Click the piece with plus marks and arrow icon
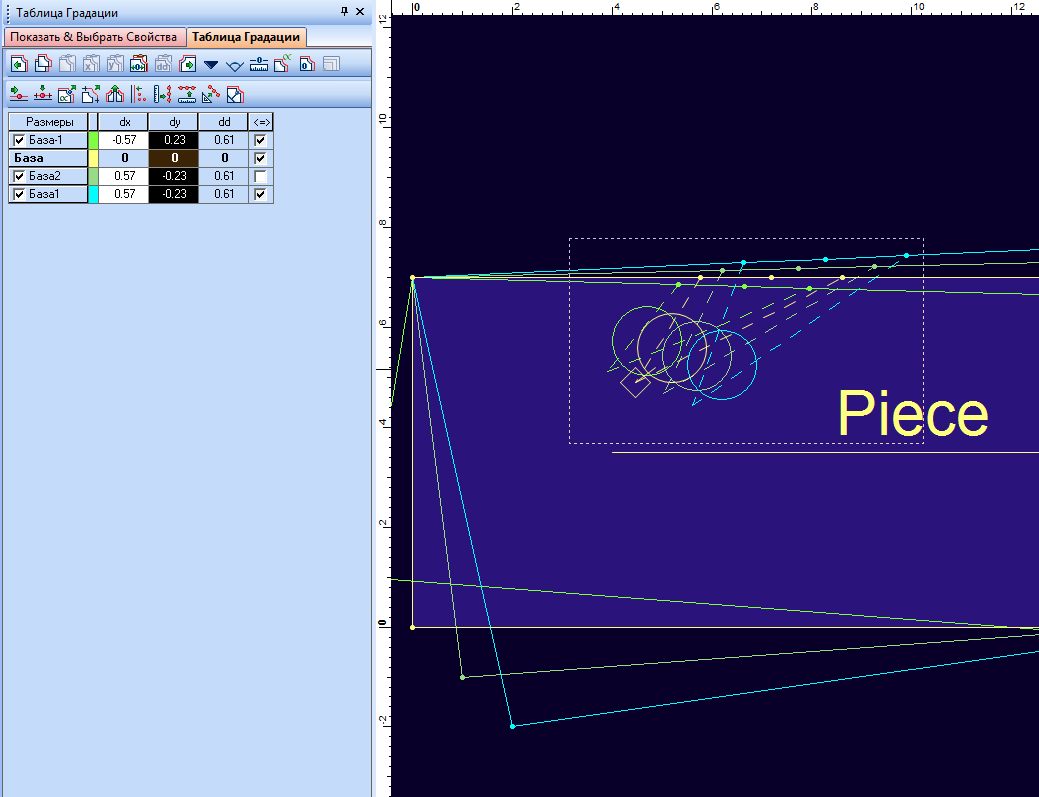 pos(91,94)
